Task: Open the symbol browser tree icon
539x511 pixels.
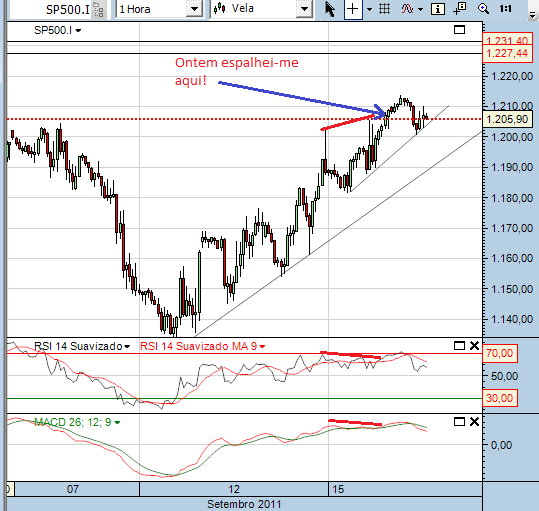Action: tap(98, 9)
